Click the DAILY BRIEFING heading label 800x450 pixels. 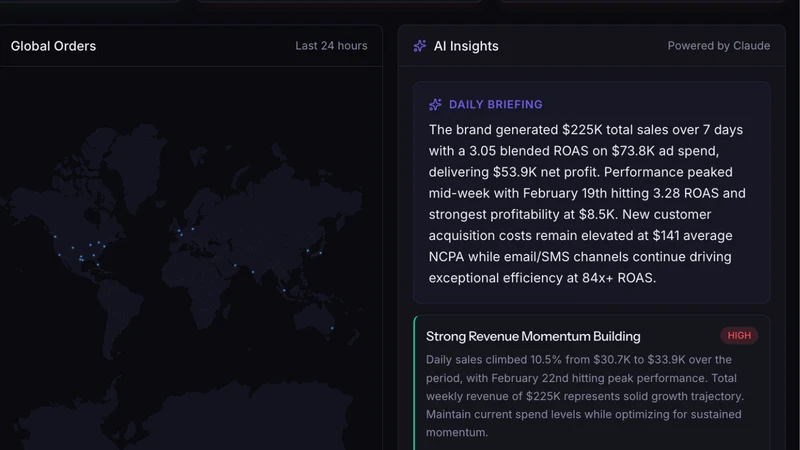(495, 105)
